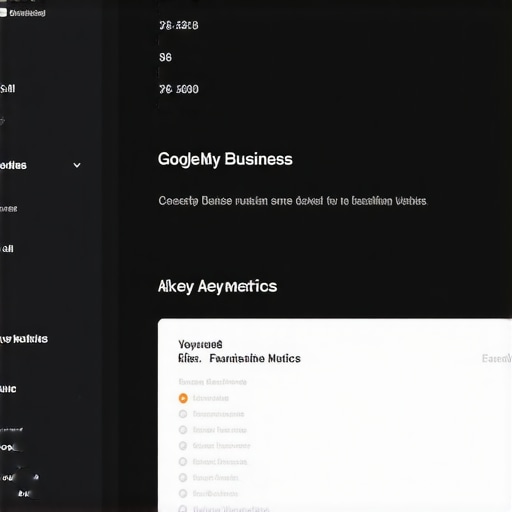Click the first numeric value at the top of the code block
The width and height of the screenshot is (512, 512).
[x=179, y=25]
